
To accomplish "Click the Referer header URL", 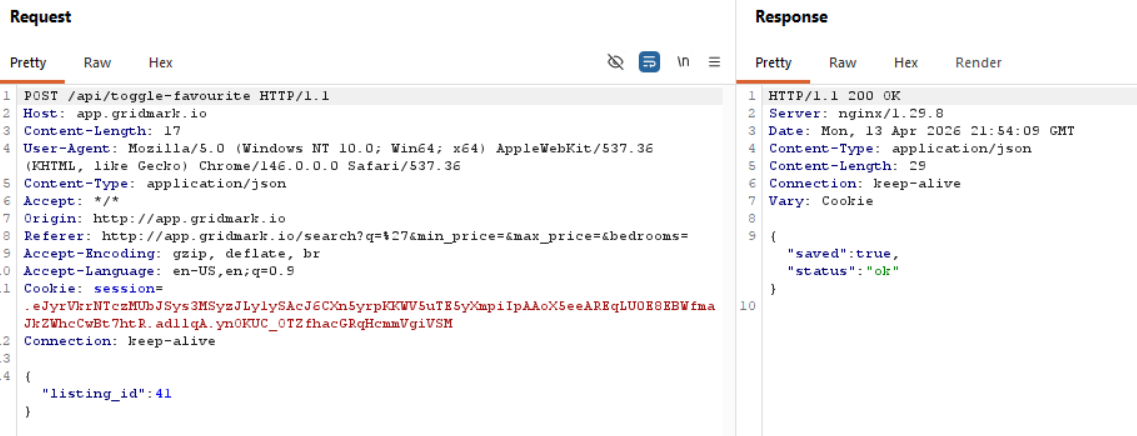I will (395, 236).
